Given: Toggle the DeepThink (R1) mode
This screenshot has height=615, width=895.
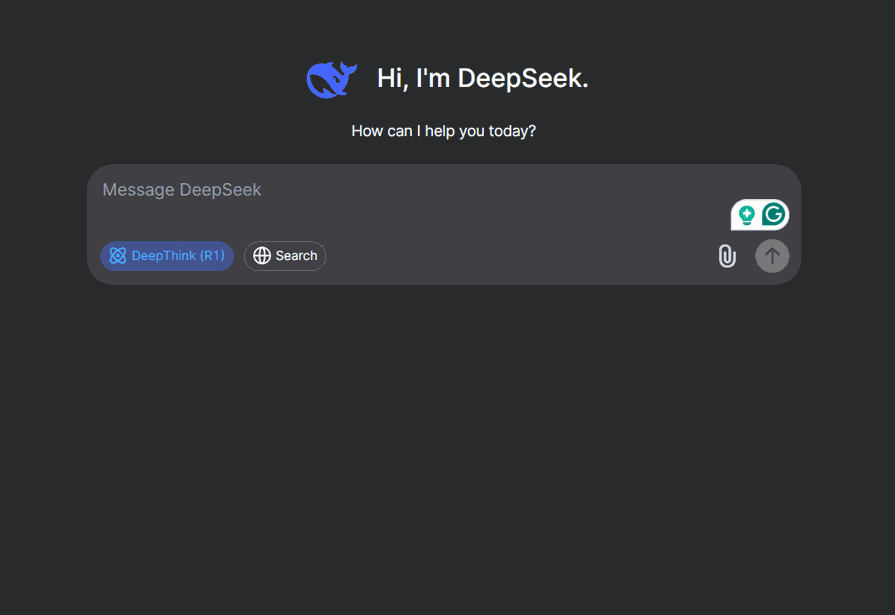Looking at the screenshot, I should pyautogui.click(x=167, y=256).
